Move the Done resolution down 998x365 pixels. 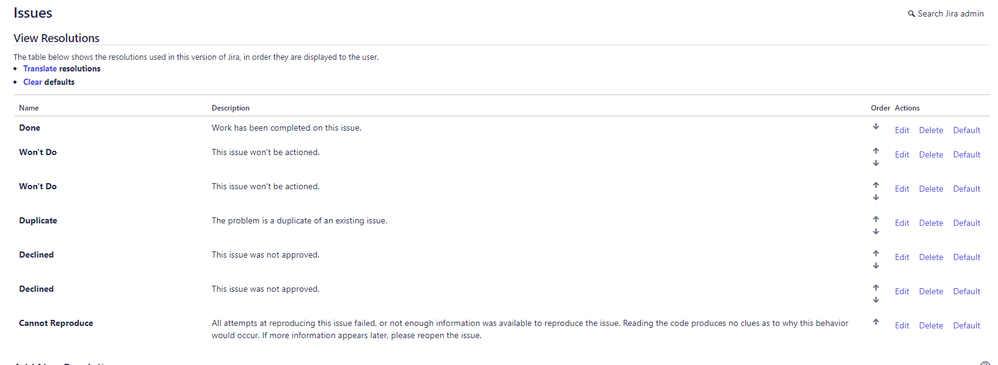(876, 126)
